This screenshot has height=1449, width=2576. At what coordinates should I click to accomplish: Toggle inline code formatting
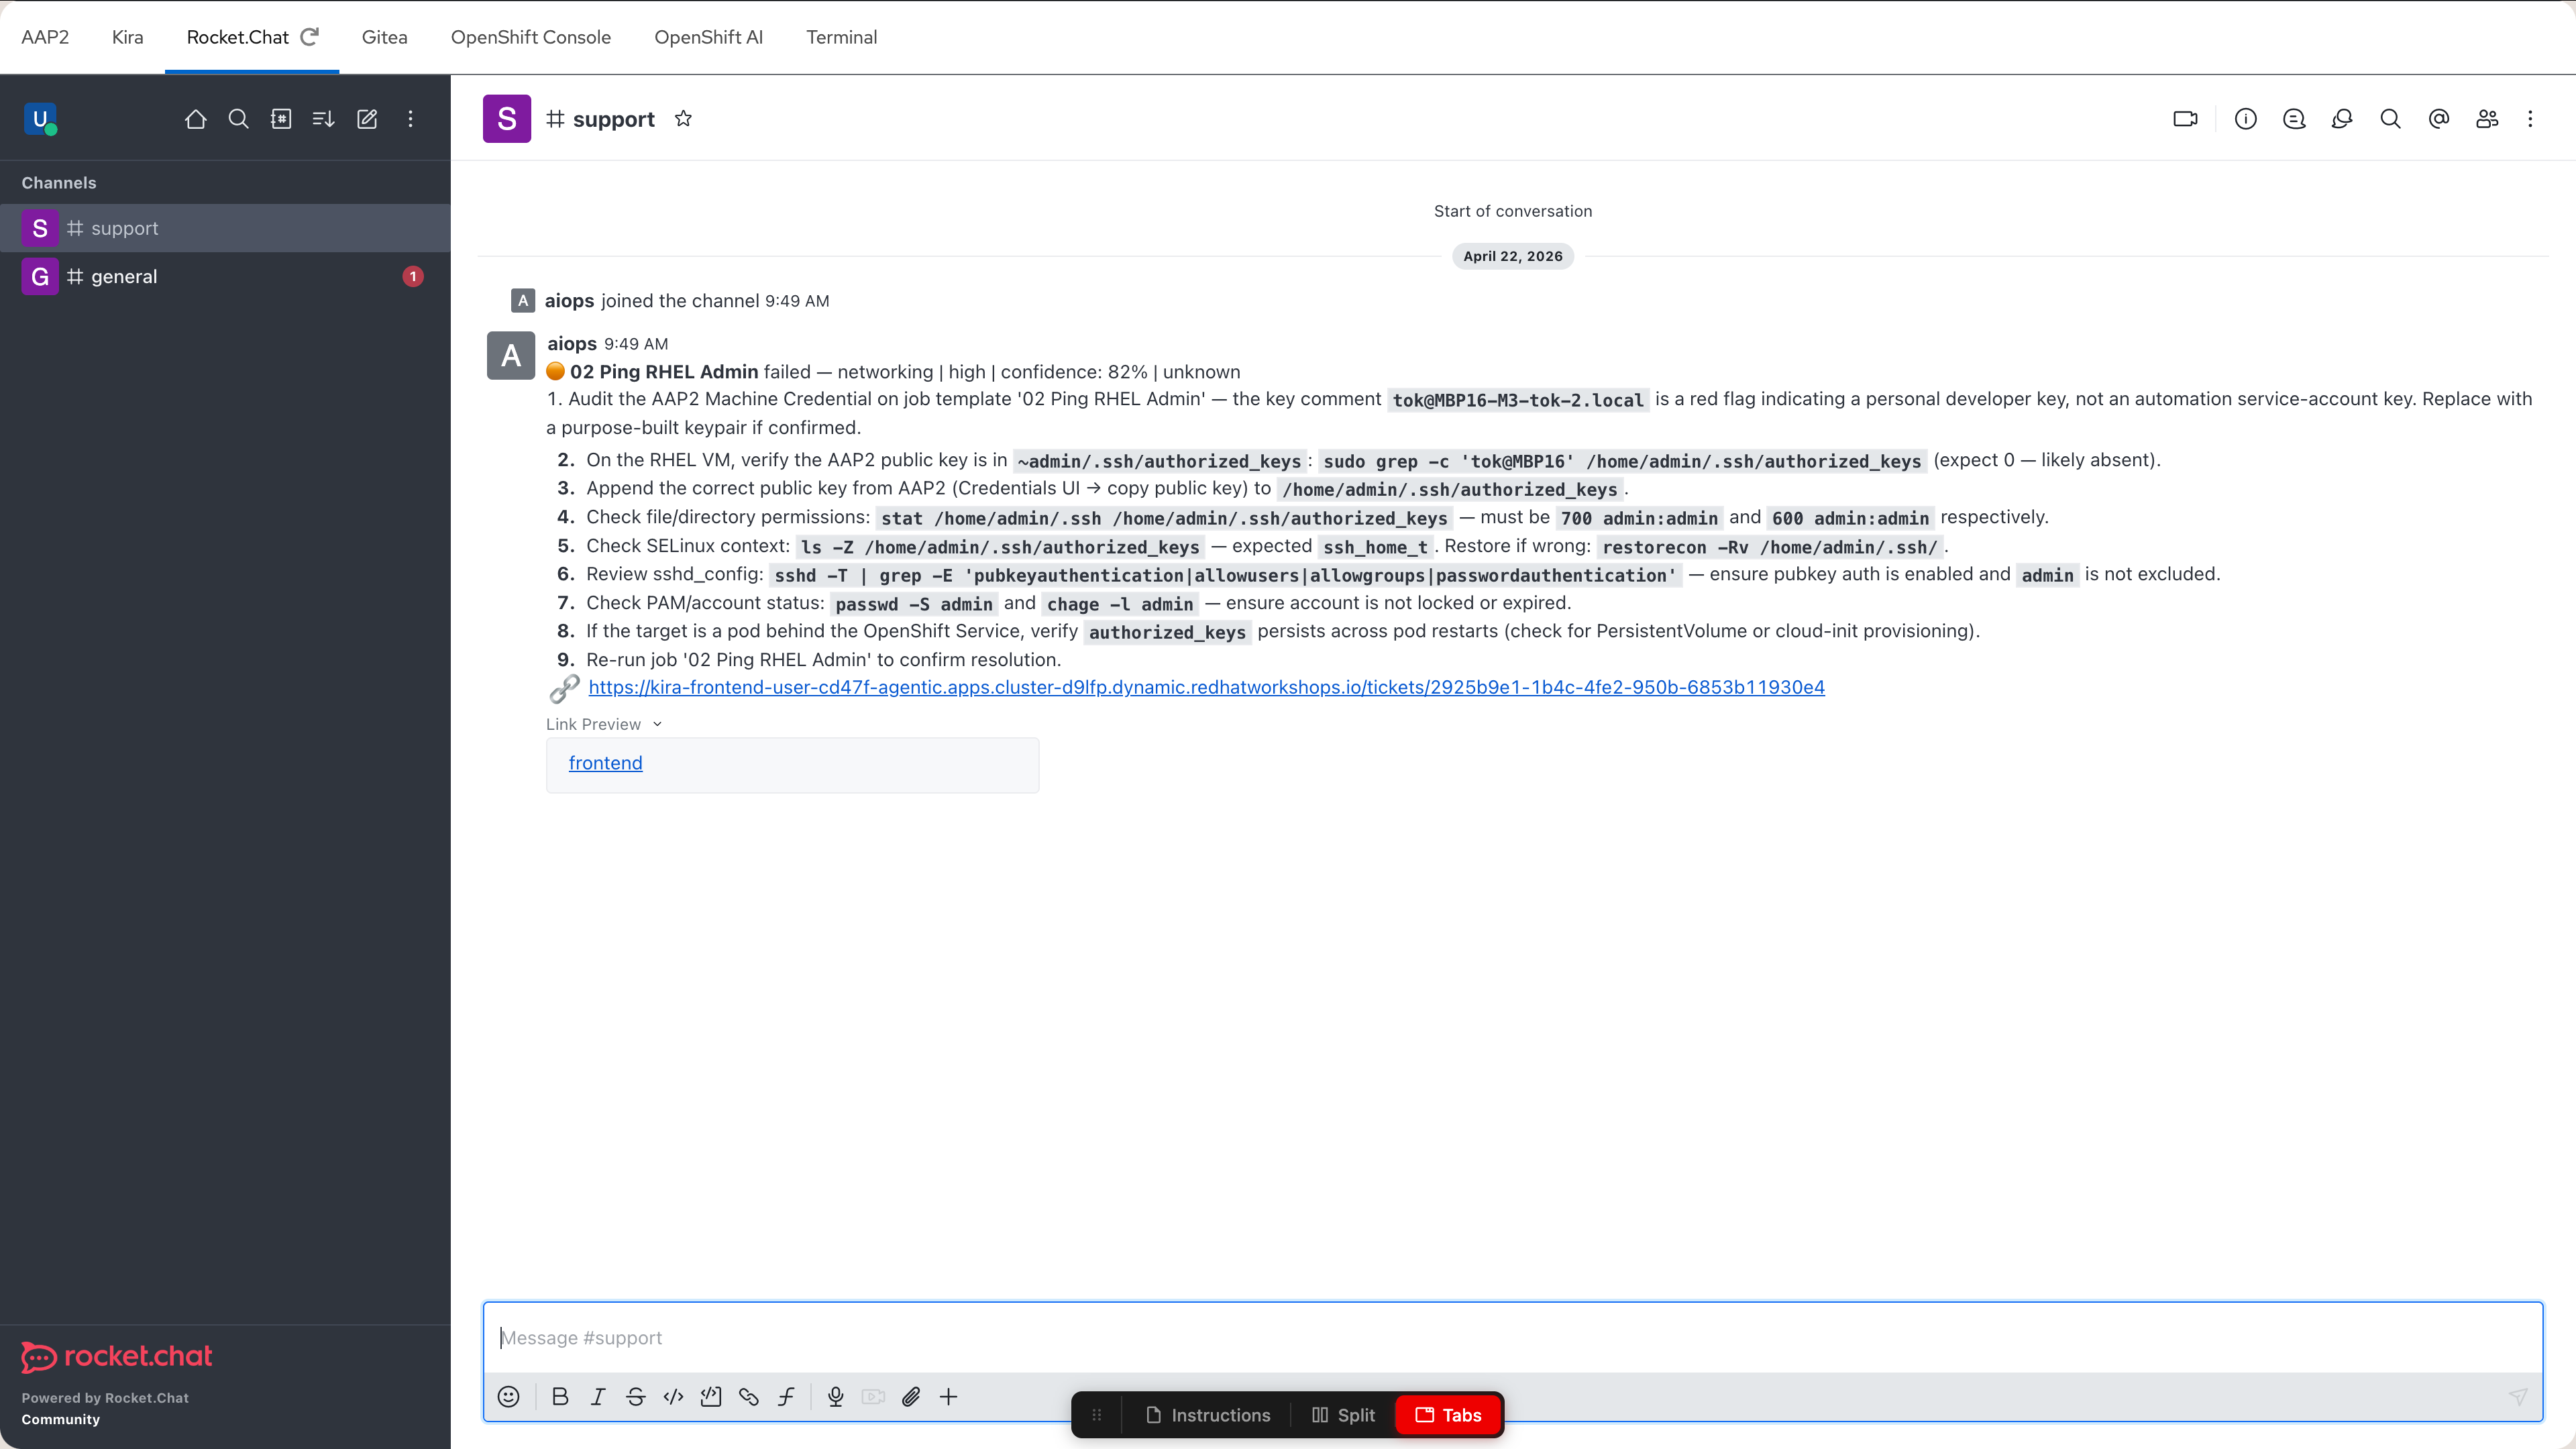[673, 1397]
